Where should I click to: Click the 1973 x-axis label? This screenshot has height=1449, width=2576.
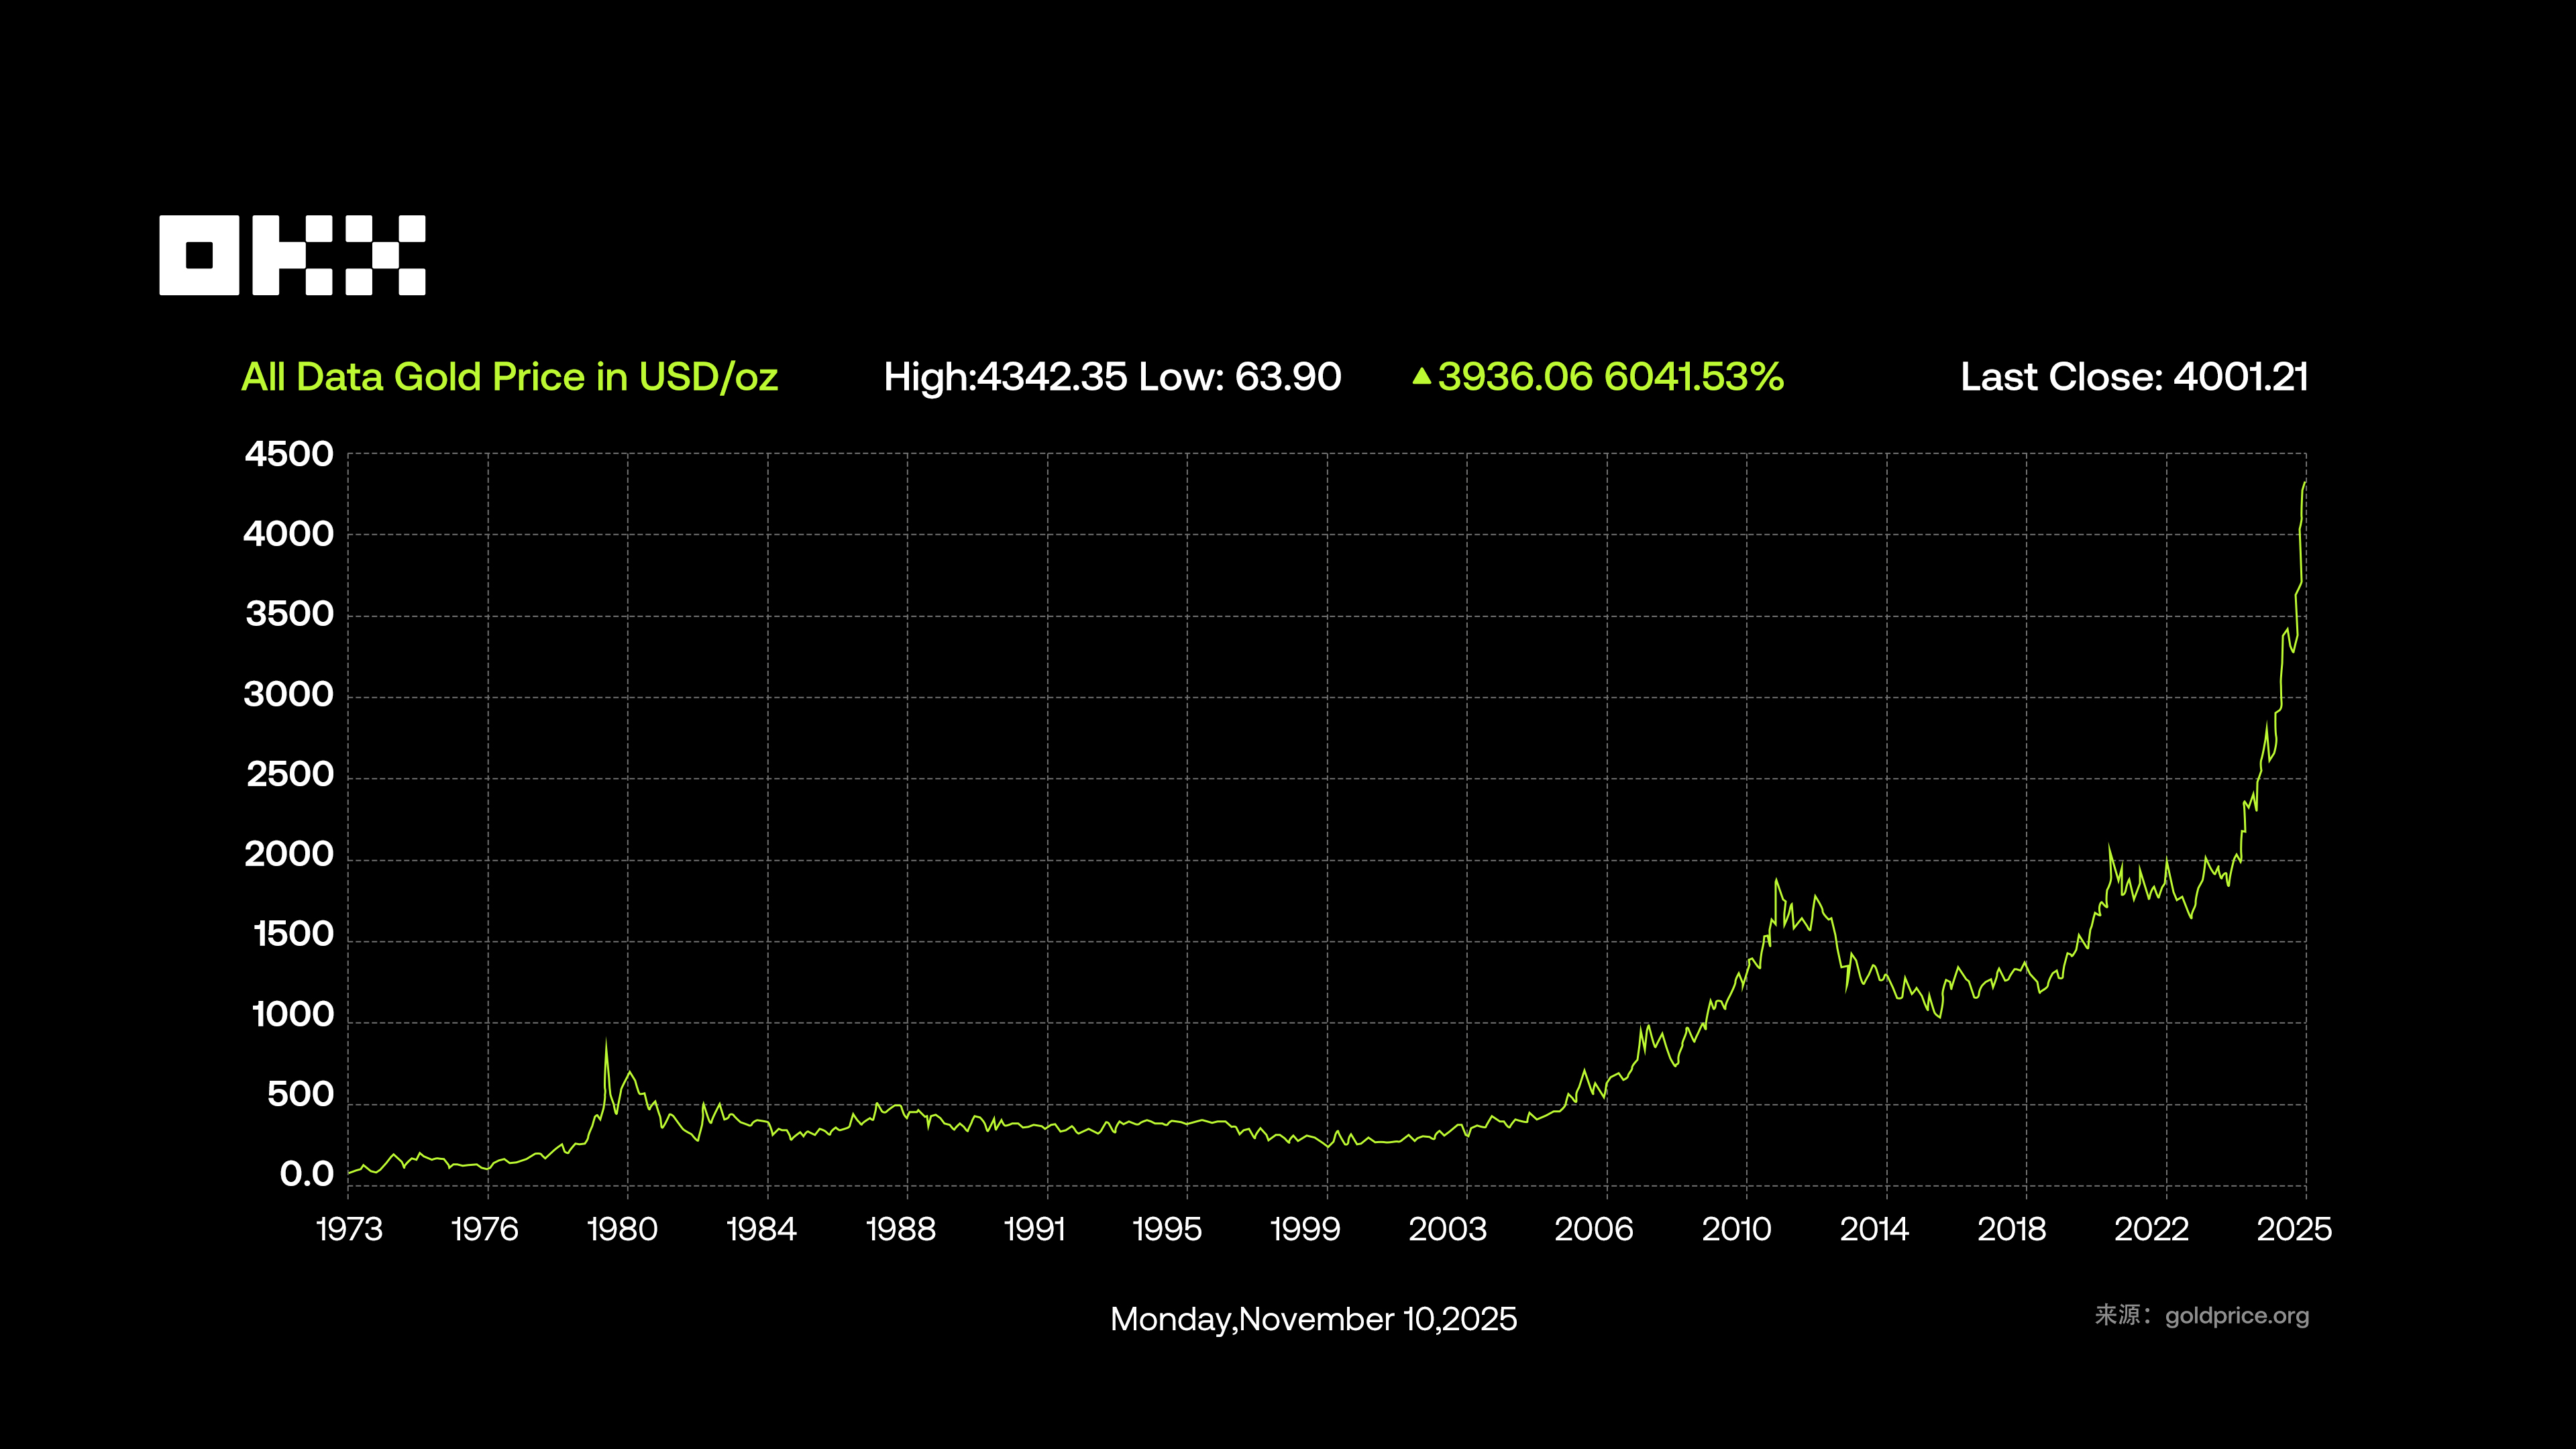tap(349, 1229)
